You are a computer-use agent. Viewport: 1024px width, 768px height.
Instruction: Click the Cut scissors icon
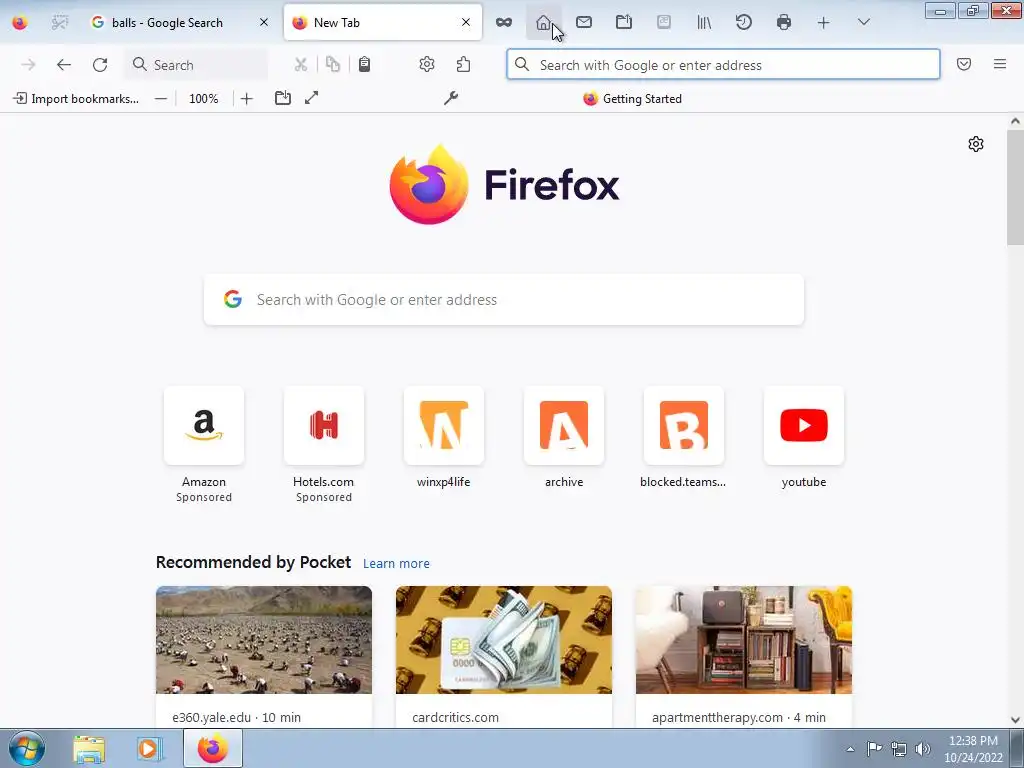point(300,65)
